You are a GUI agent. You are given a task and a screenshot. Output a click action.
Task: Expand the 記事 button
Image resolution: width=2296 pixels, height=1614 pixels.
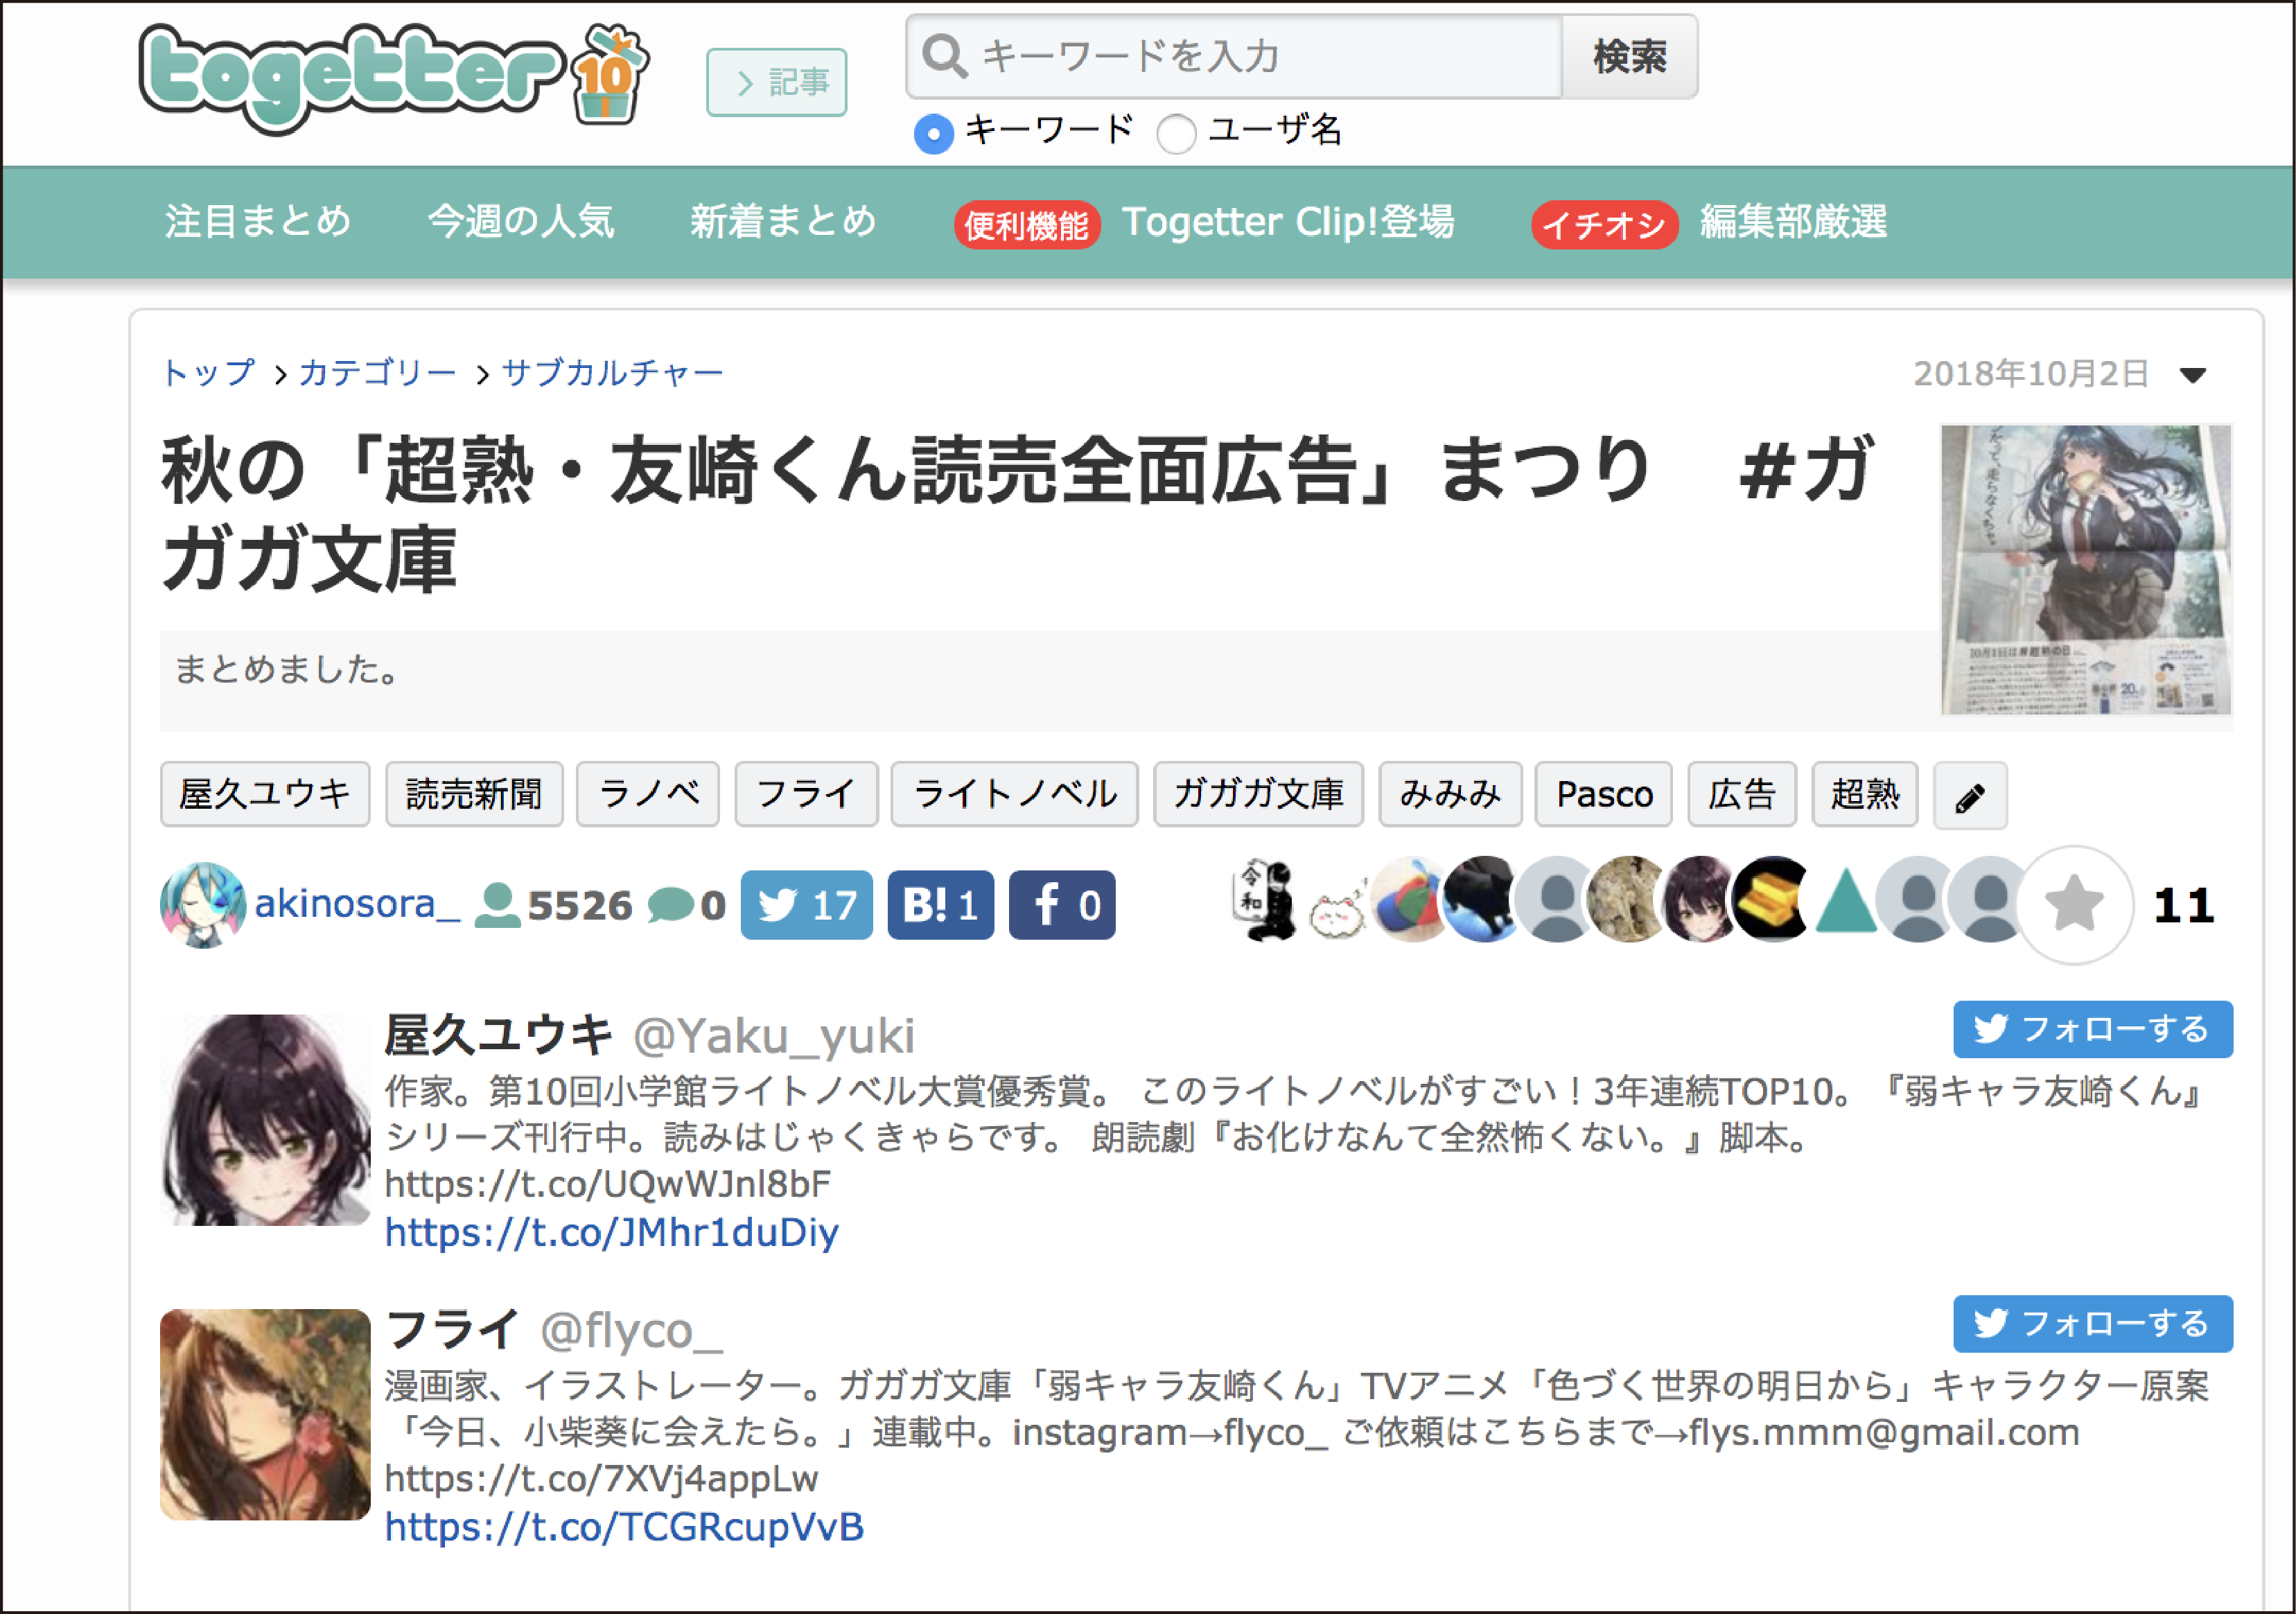(777, 82)
